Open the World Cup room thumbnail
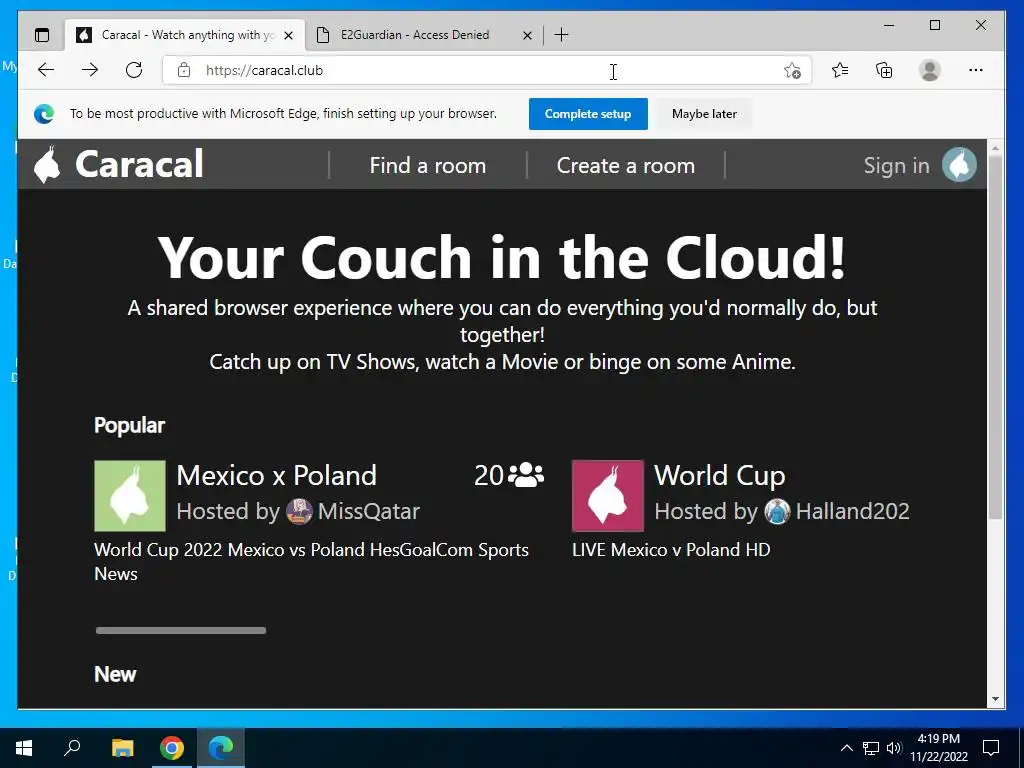 click(x=608, y=496)
